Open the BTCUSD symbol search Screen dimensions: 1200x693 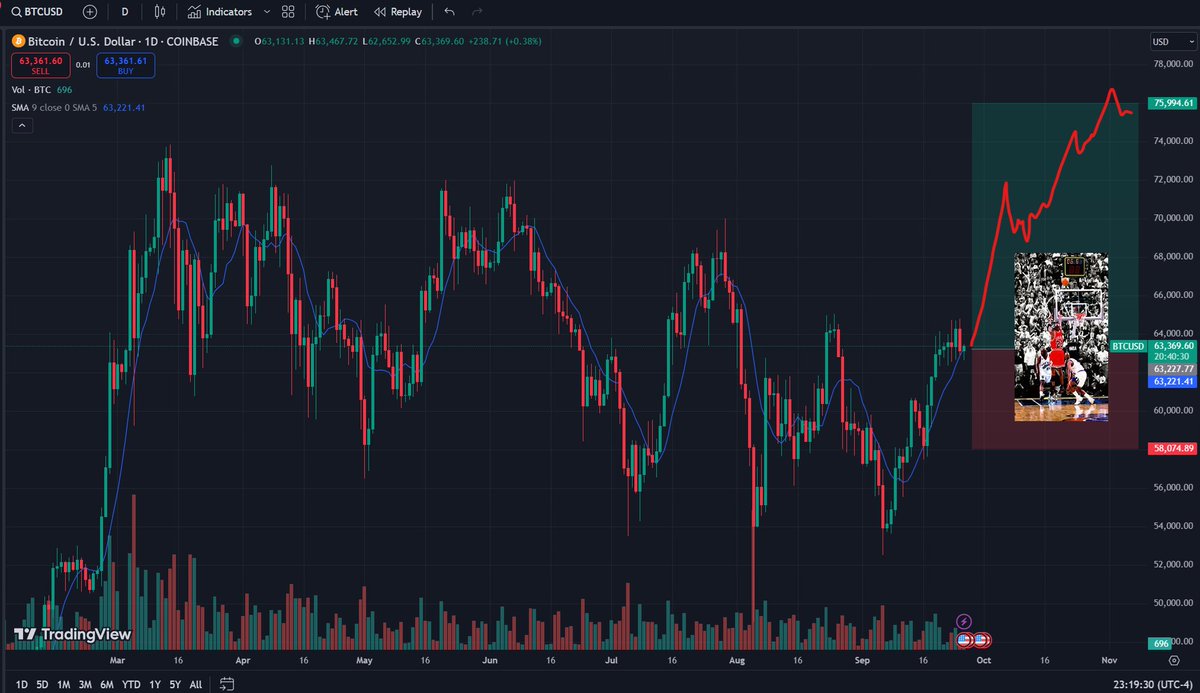coord(38,12)
